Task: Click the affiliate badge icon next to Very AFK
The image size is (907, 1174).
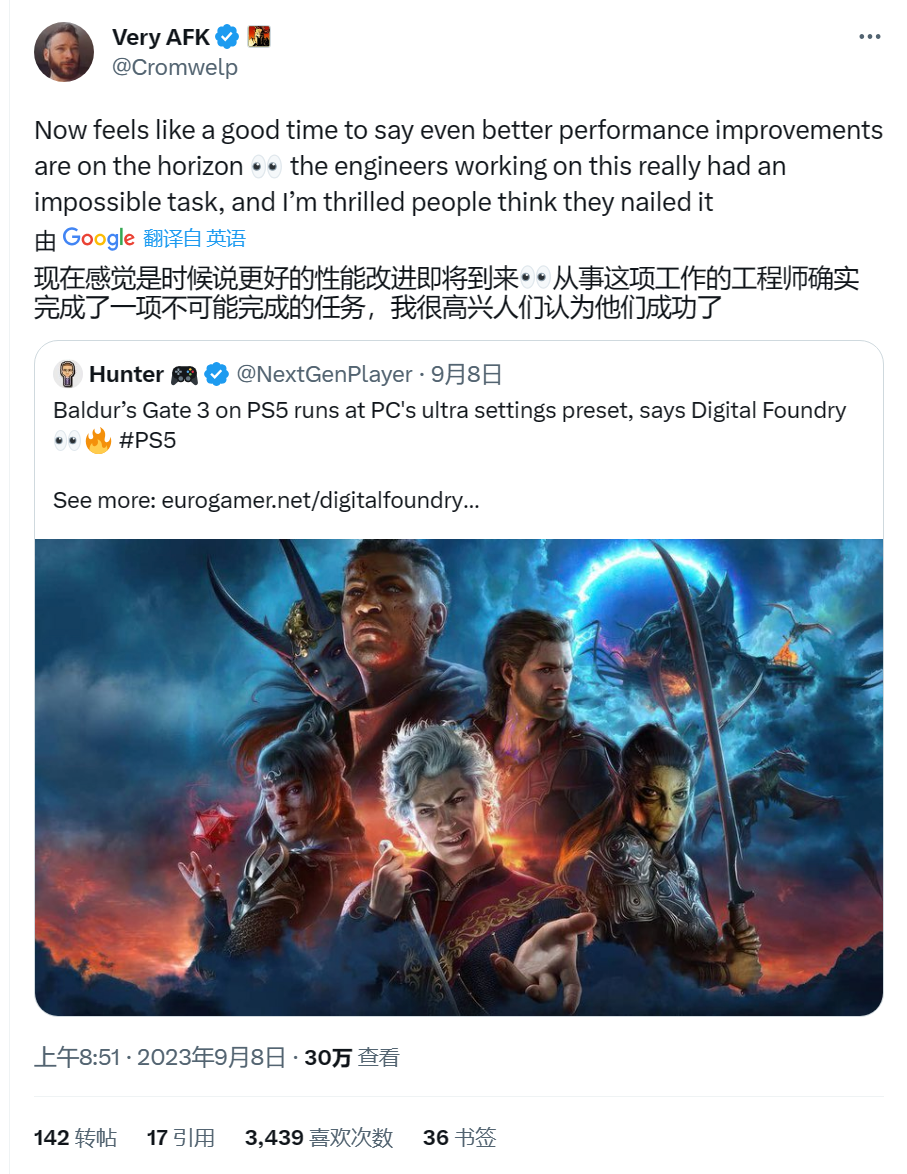Action: coord(259,36)
